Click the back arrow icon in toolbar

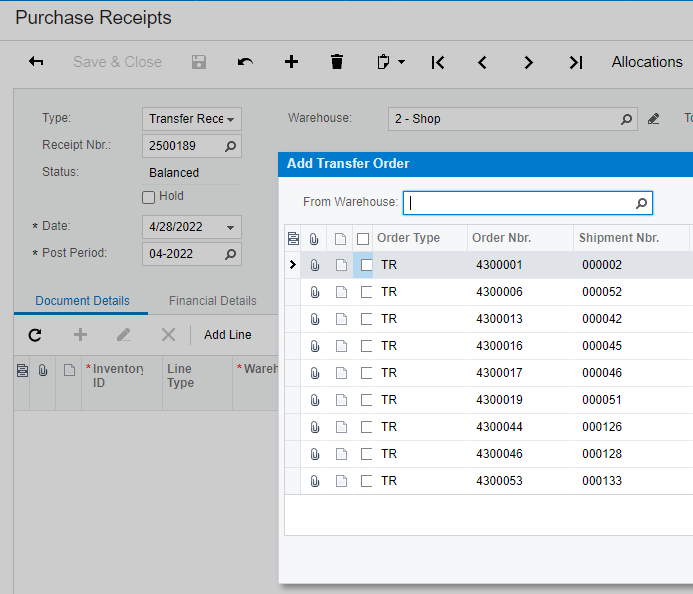36,61
